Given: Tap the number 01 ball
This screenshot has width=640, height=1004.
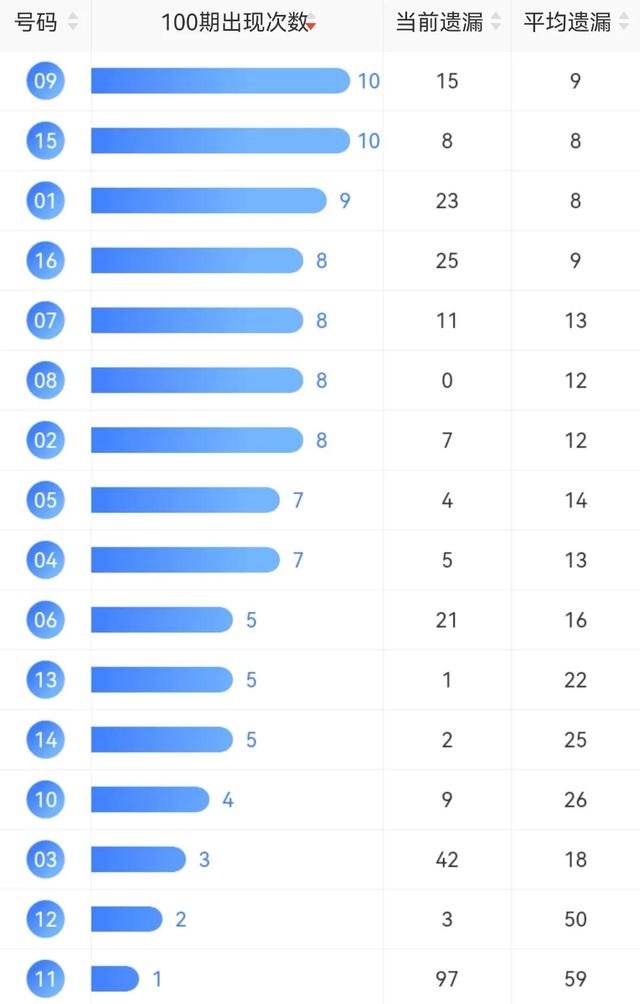Looking at the screenshot, I should click(x=45, y=200).
